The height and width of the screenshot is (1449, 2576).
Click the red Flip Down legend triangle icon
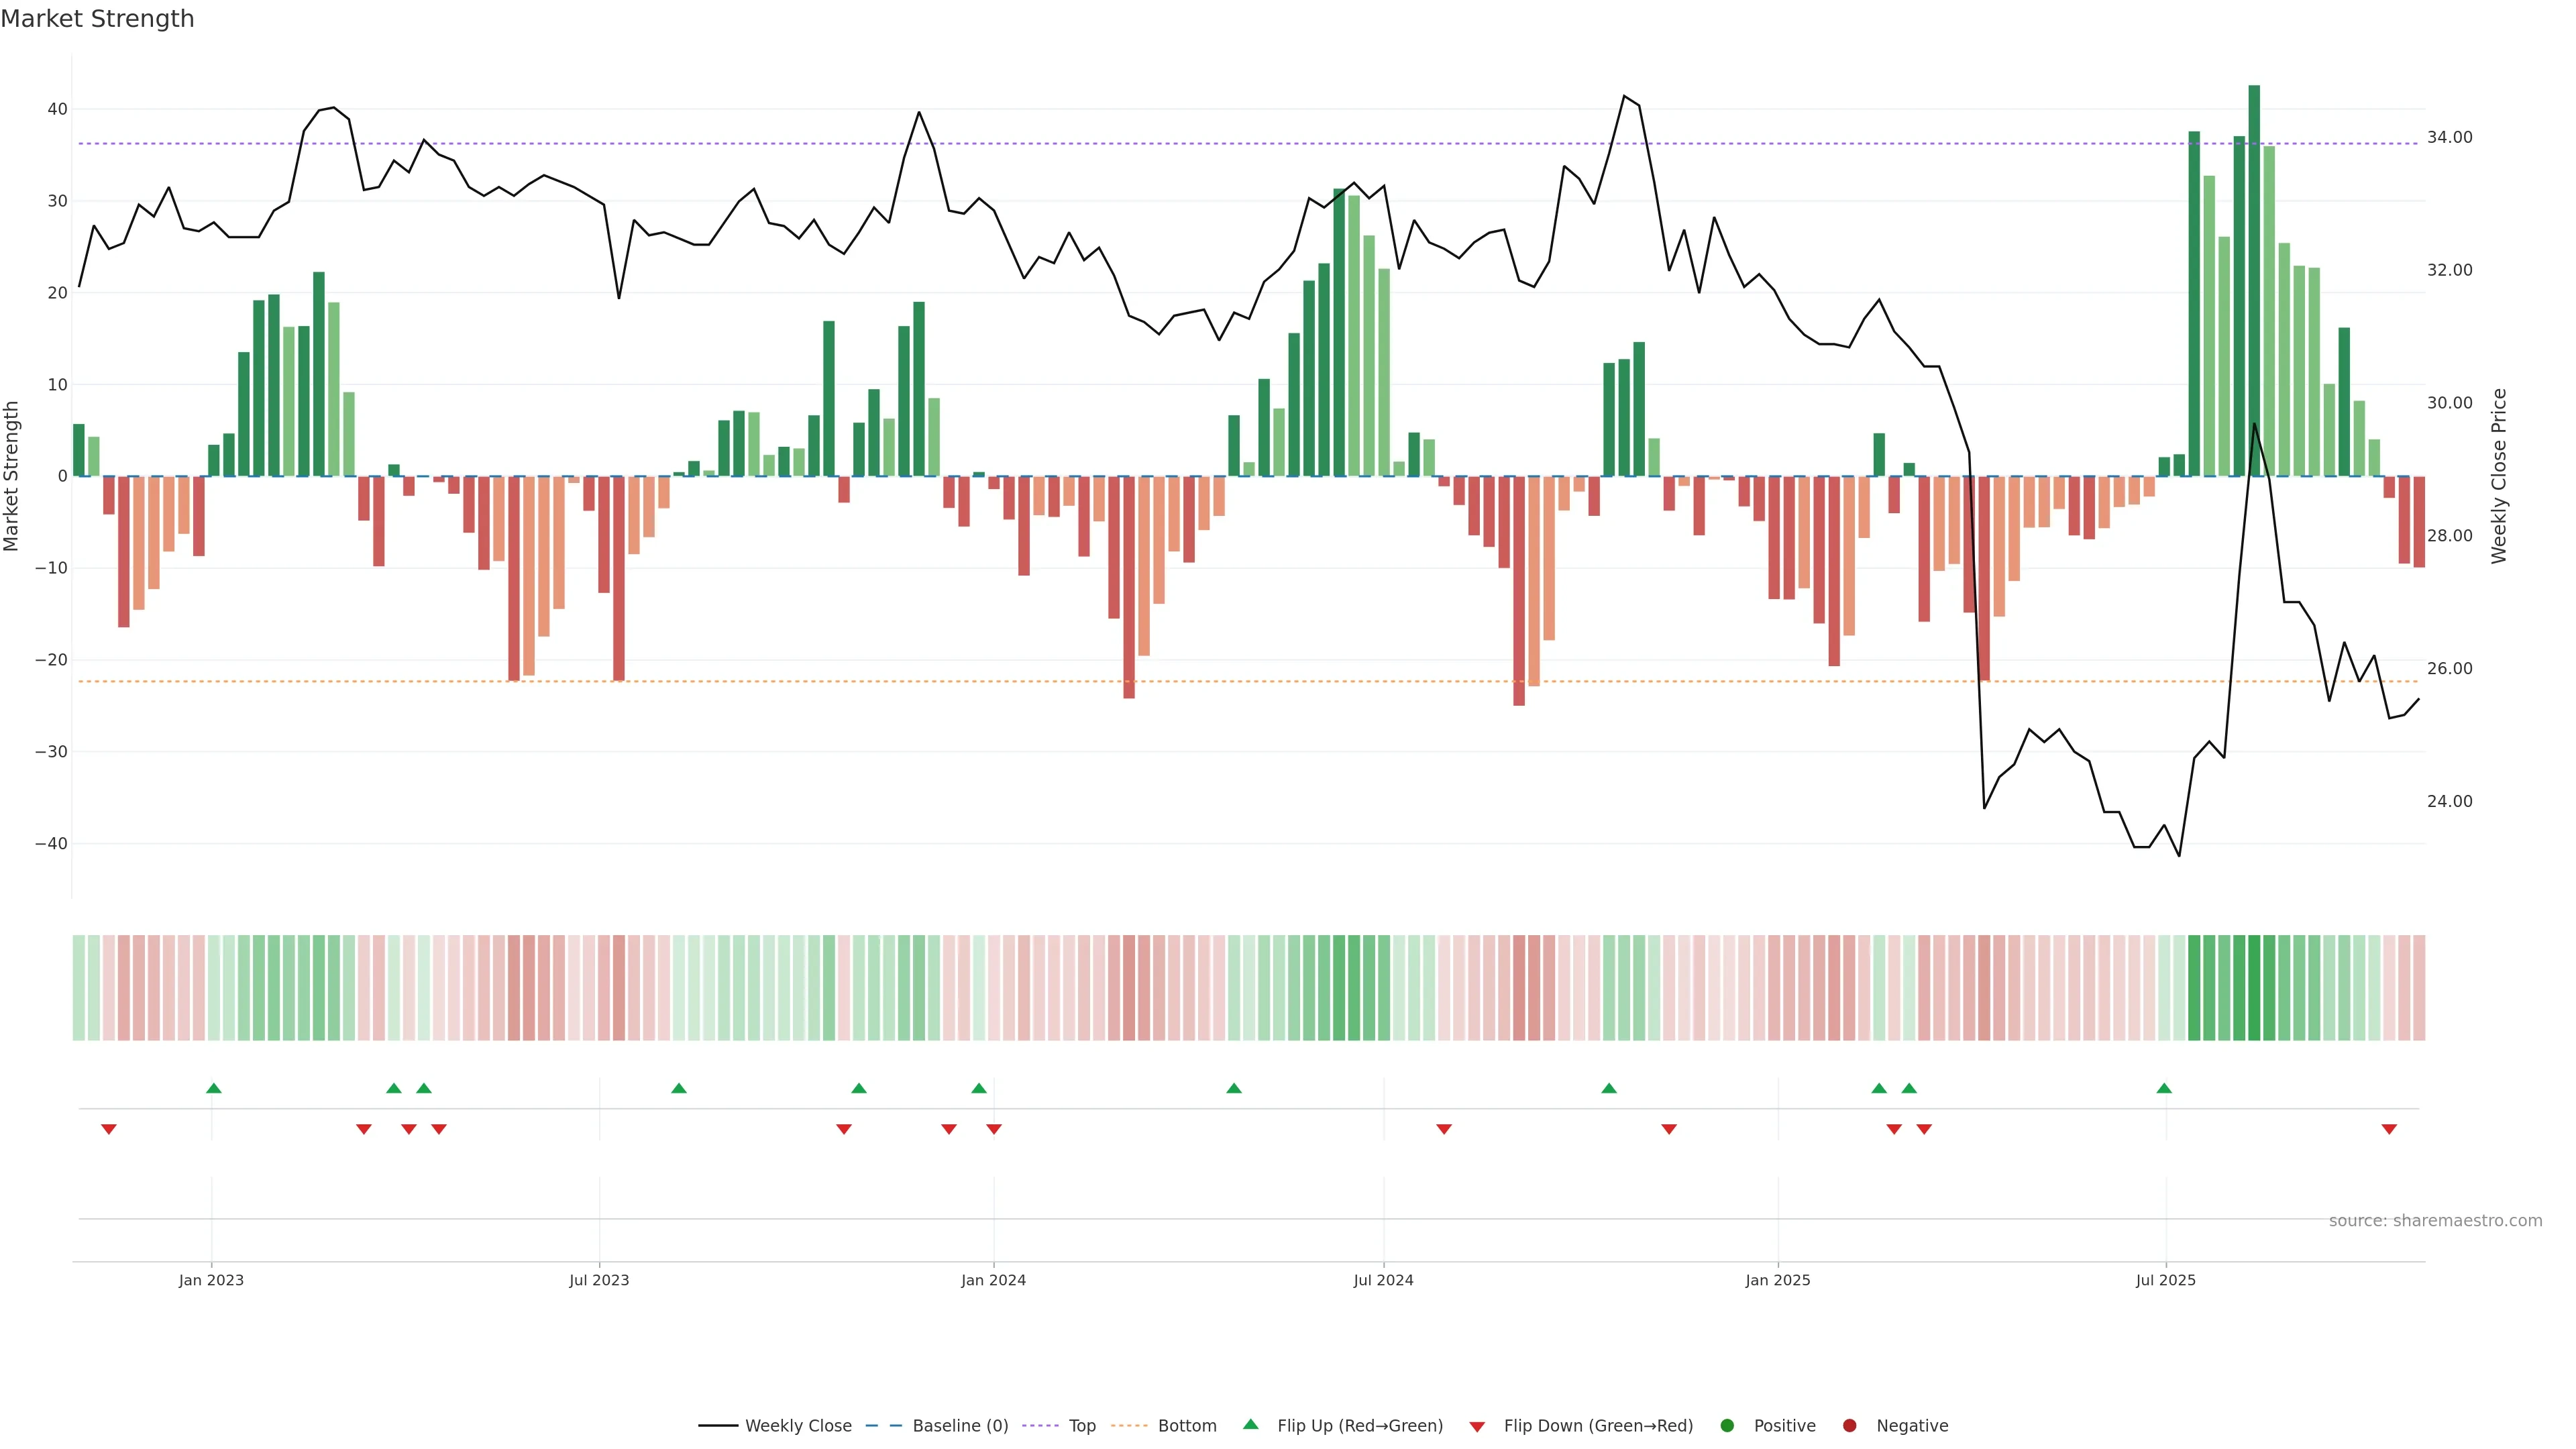click(1477, 1427)
